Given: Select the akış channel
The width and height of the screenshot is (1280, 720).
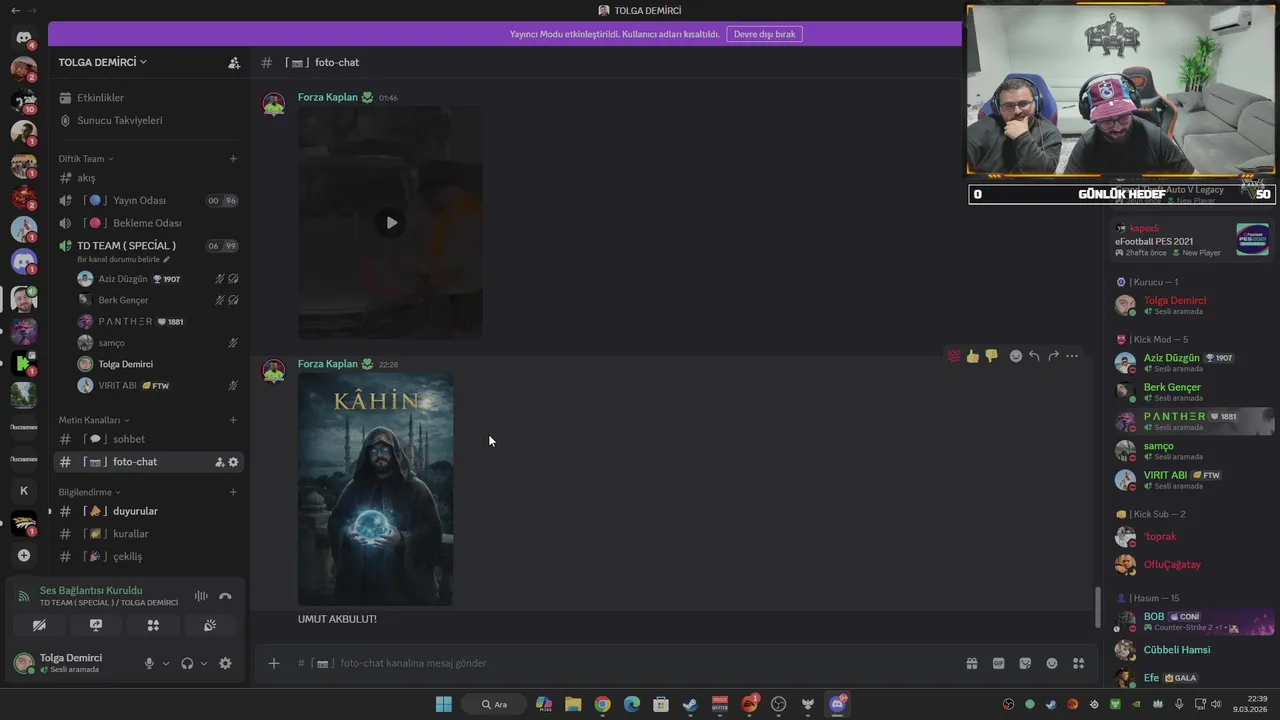Looking at the screenshot, I should coord(148,178).
